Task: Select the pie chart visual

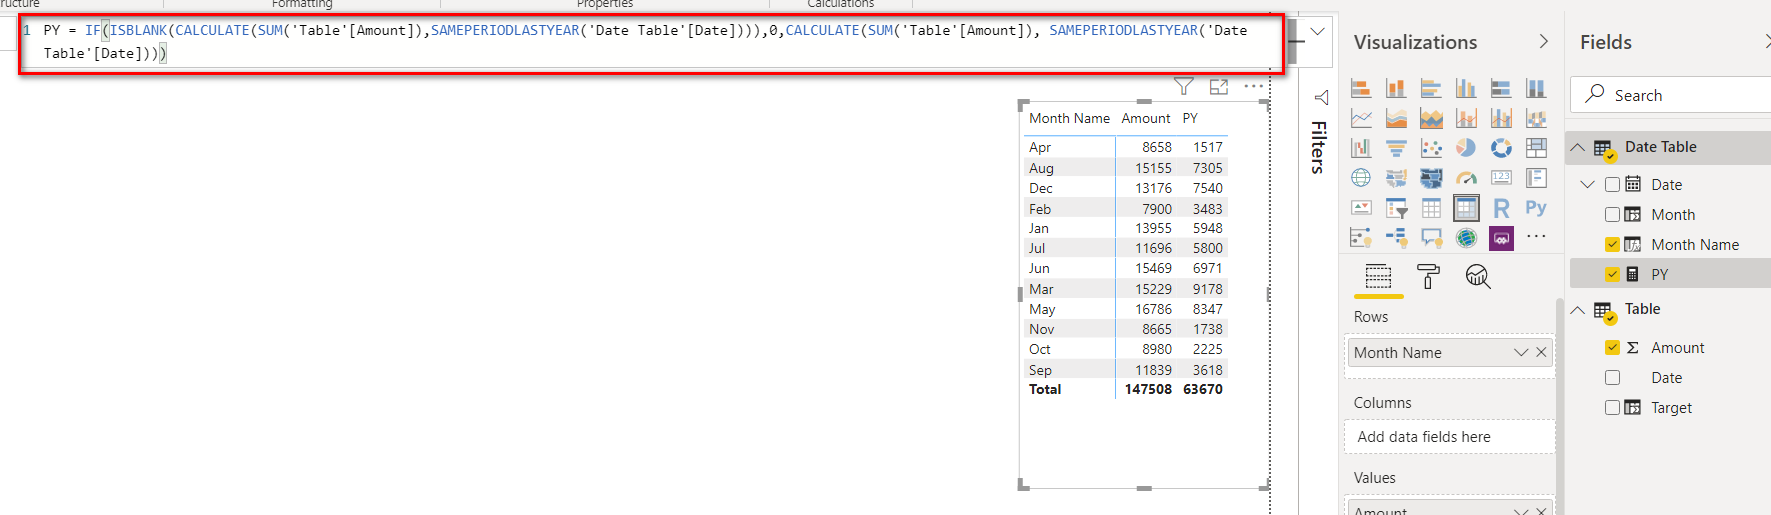Action: click(x=1466, y=148)
